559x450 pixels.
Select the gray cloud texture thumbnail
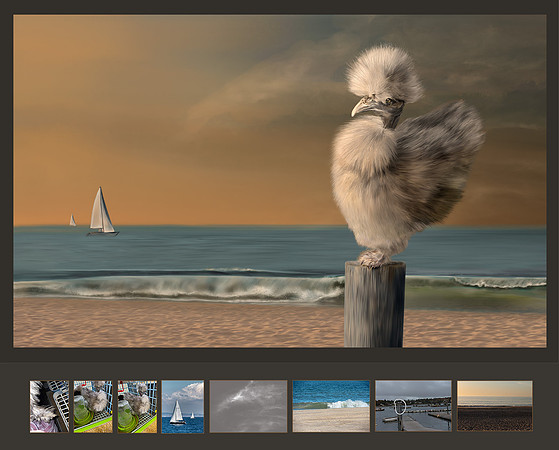pos(248,406)
